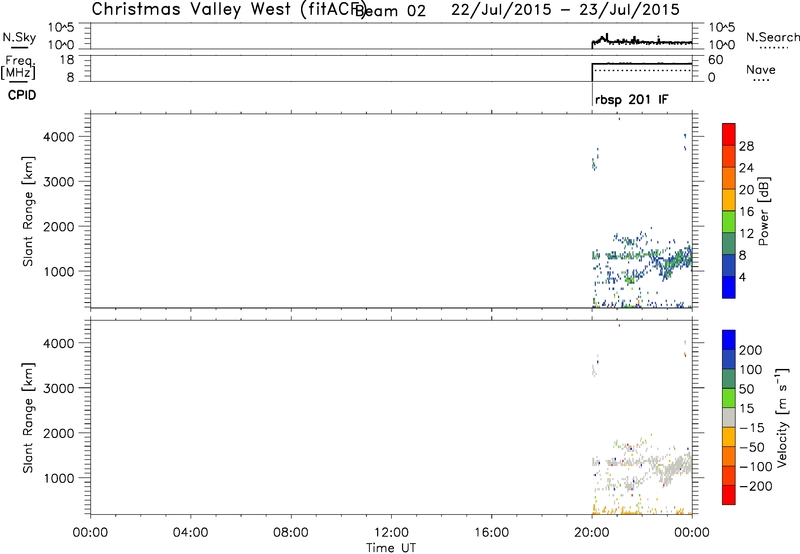Click the Christmas Valley West (fitACF) title
The width and height of the screenshot is (800, 554).
point(228,10)
